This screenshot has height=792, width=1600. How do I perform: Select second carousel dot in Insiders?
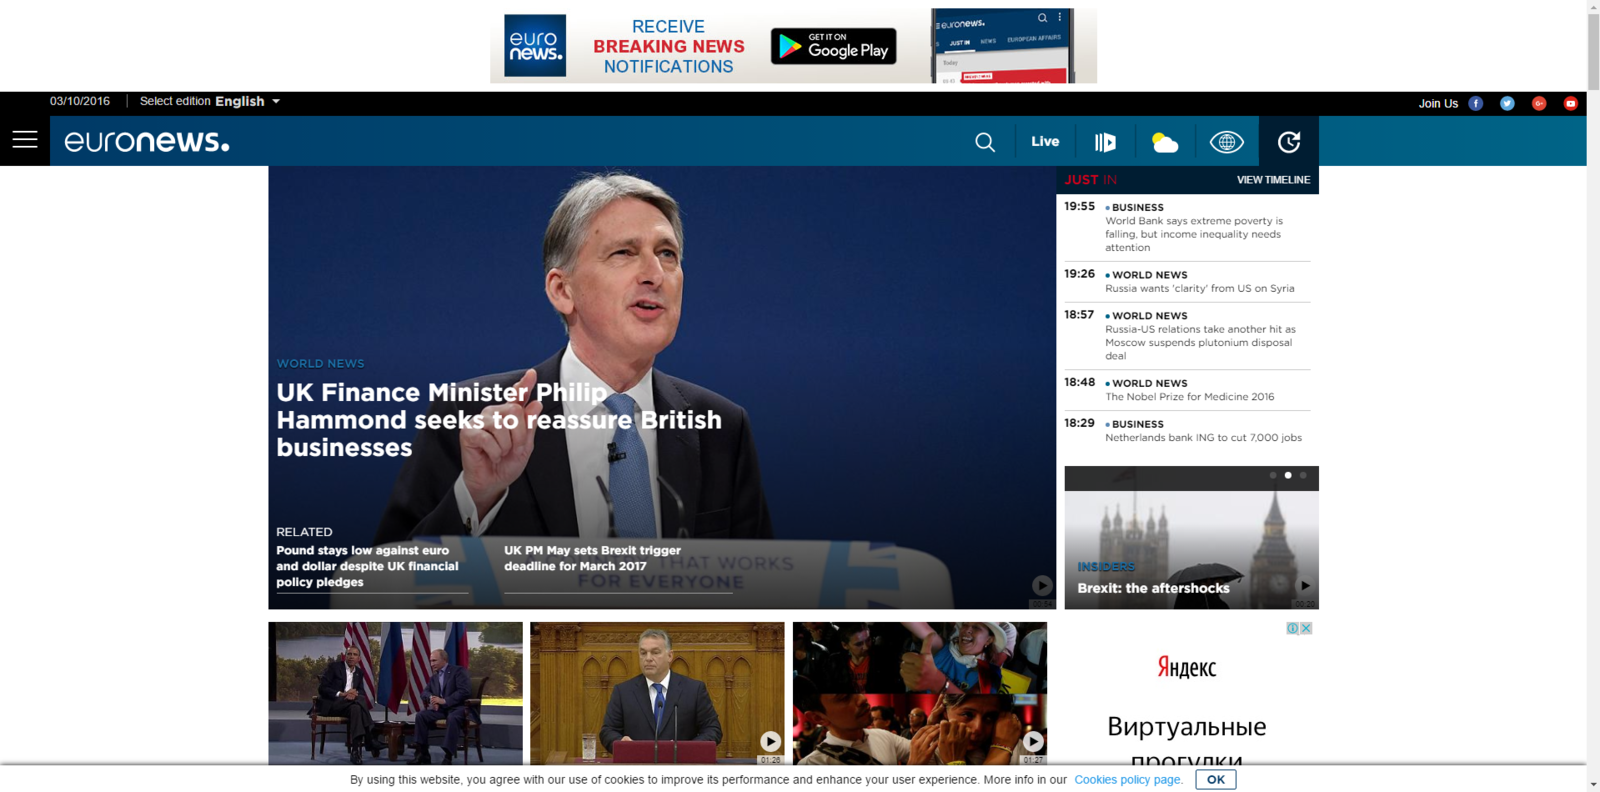point(1288,475)
